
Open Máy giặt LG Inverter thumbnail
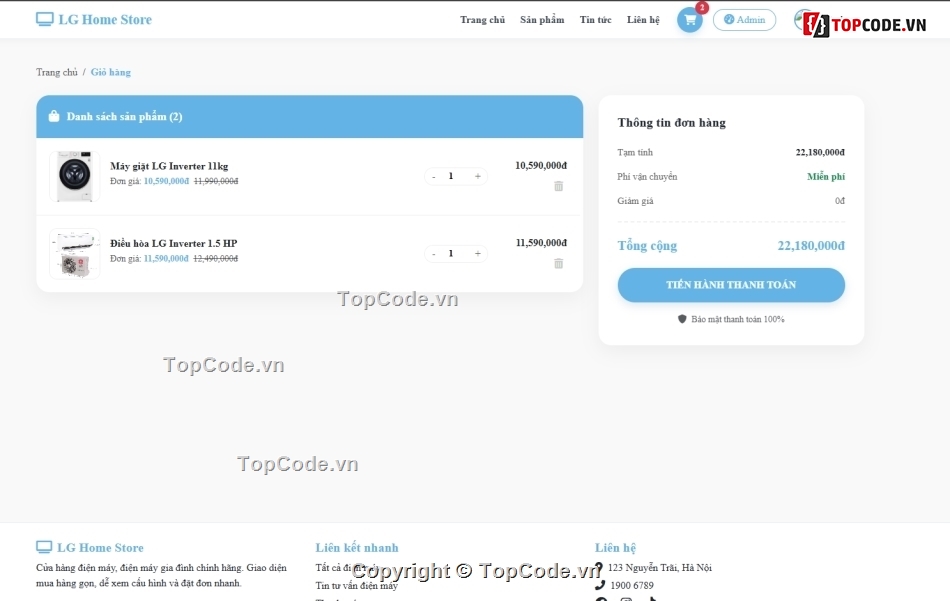pyautogui.click(x=75, y=176)
